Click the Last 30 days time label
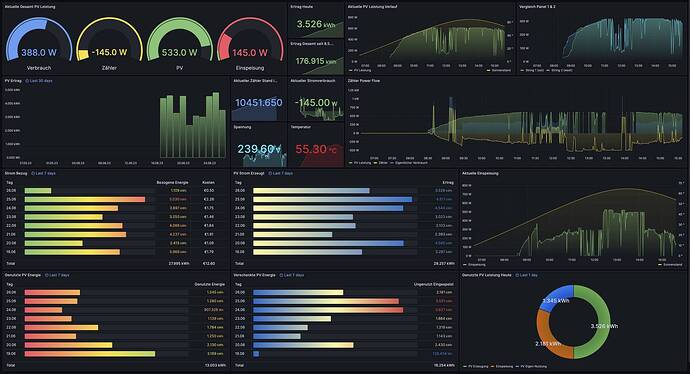Viewport: 690px width, 374px height. [41, 81]
